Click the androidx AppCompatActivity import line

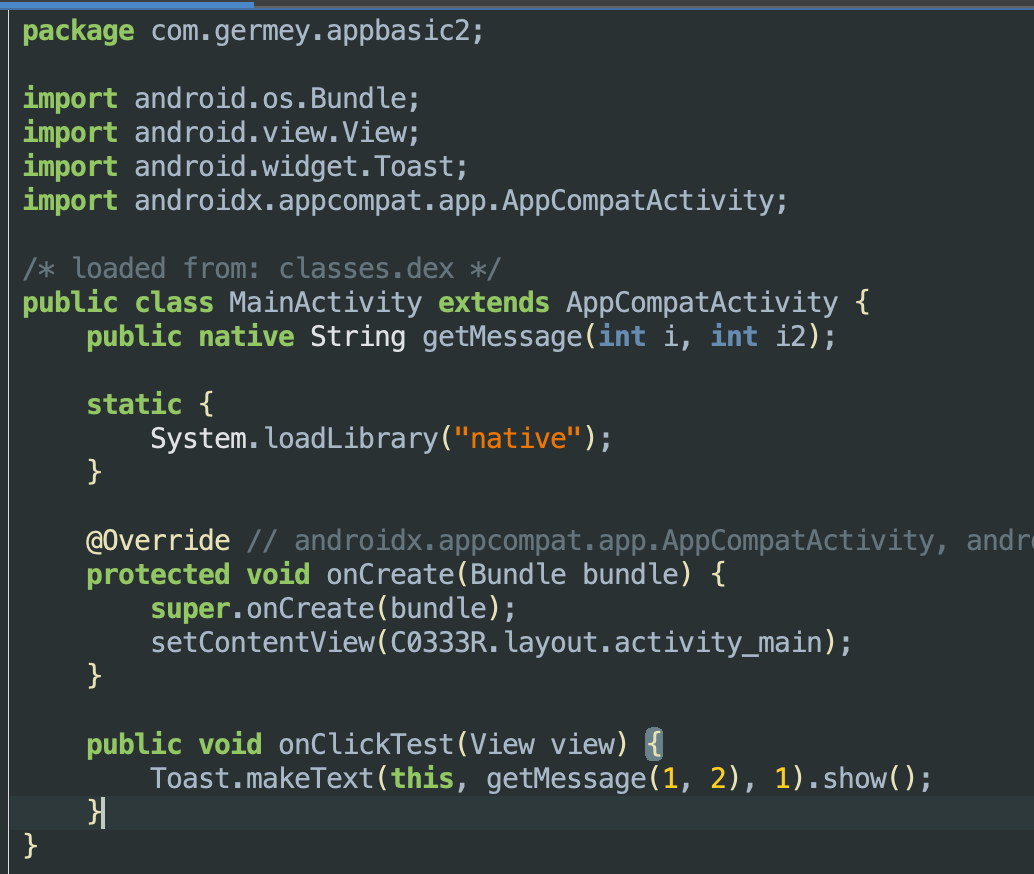[460, 201]
